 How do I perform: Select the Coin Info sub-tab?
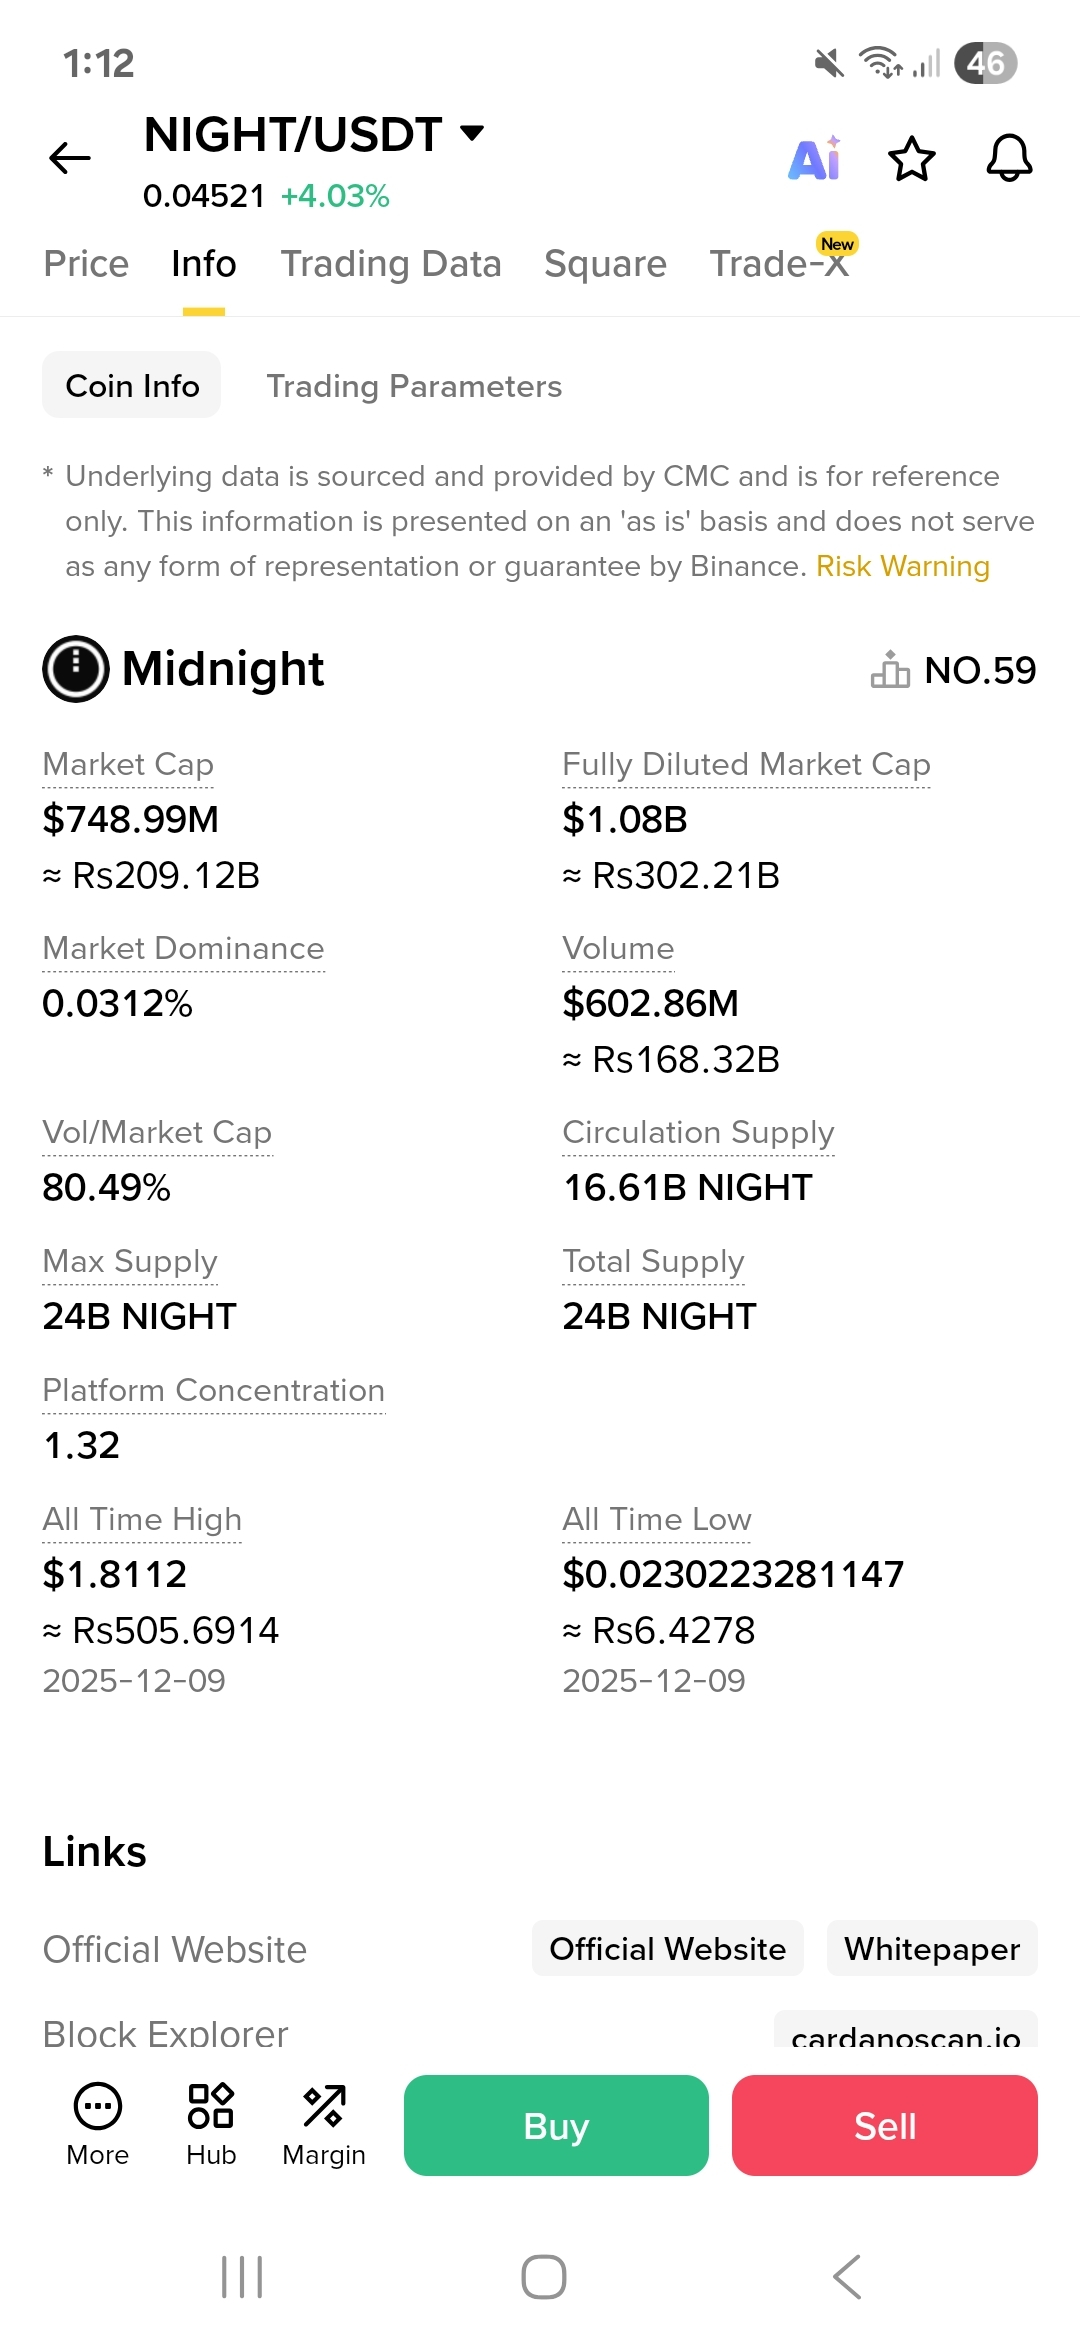pos(132,386)
